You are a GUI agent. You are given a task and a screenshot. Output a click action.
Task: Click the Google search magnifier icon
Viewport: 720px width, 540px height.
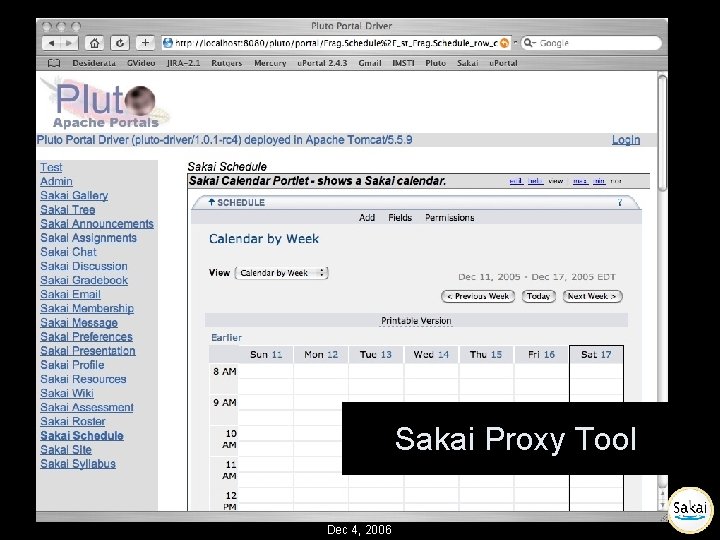pyautogui.click(x=528, y=43)
